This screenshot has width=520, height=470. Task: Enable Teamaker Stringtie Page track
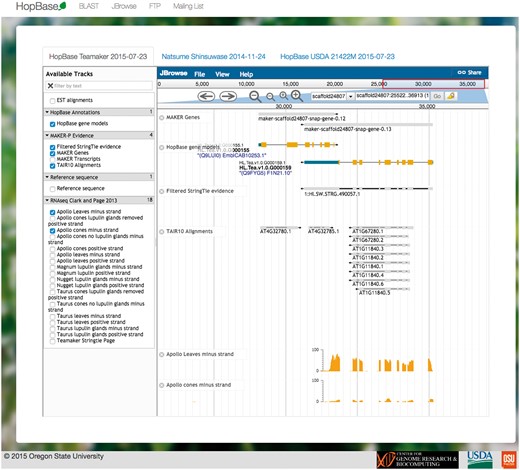tap(52, 341)
